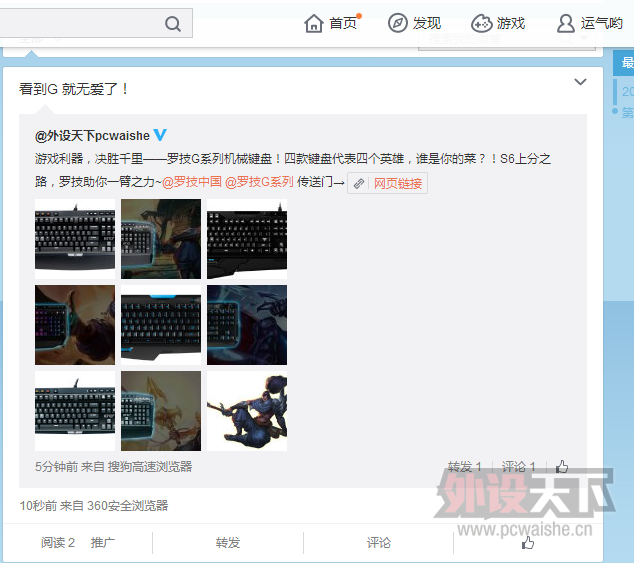Open the bottom-middle thumbnail with golden background
This screenshot has width=634, height=563.
coord(161,411)
